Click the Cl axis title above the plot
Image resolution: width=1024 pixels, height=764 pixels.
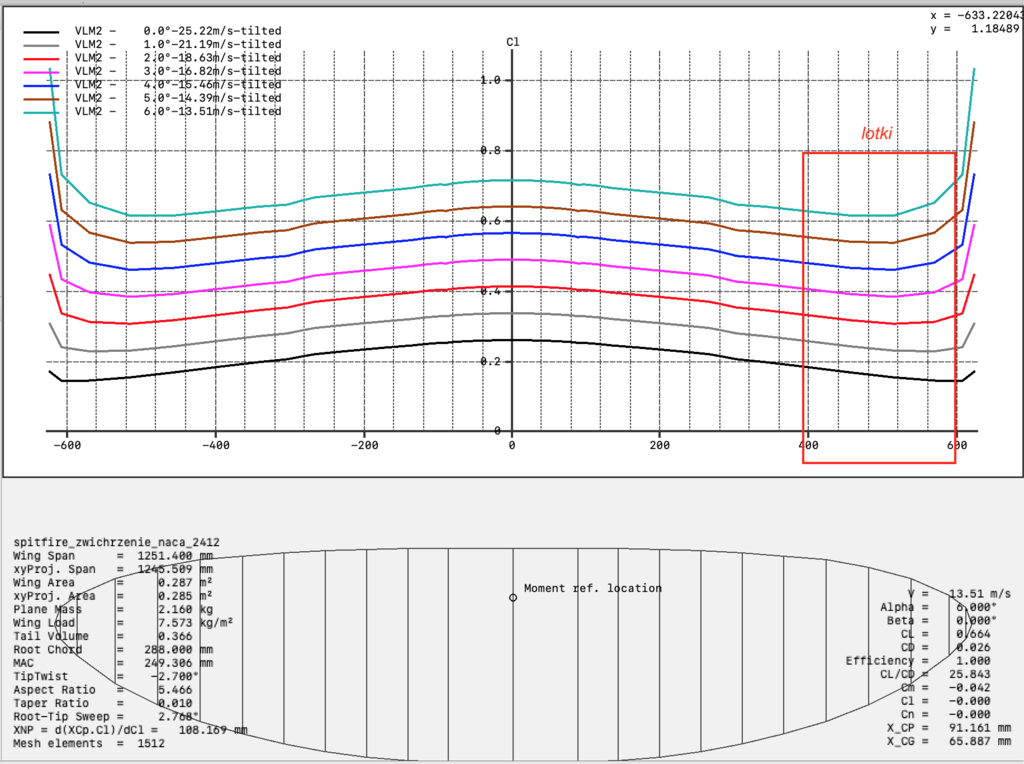click(513, 42)
